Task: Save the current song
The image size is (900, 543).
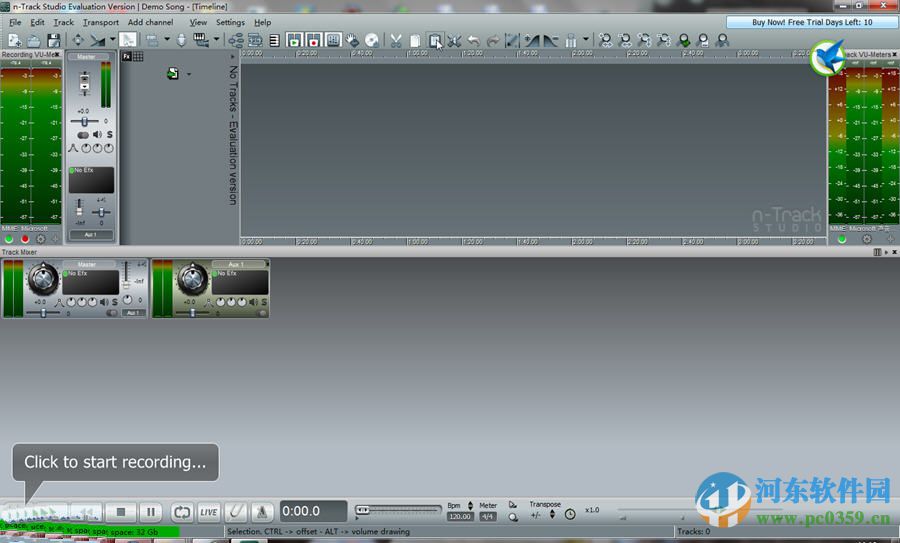Action: click(53, 40)
